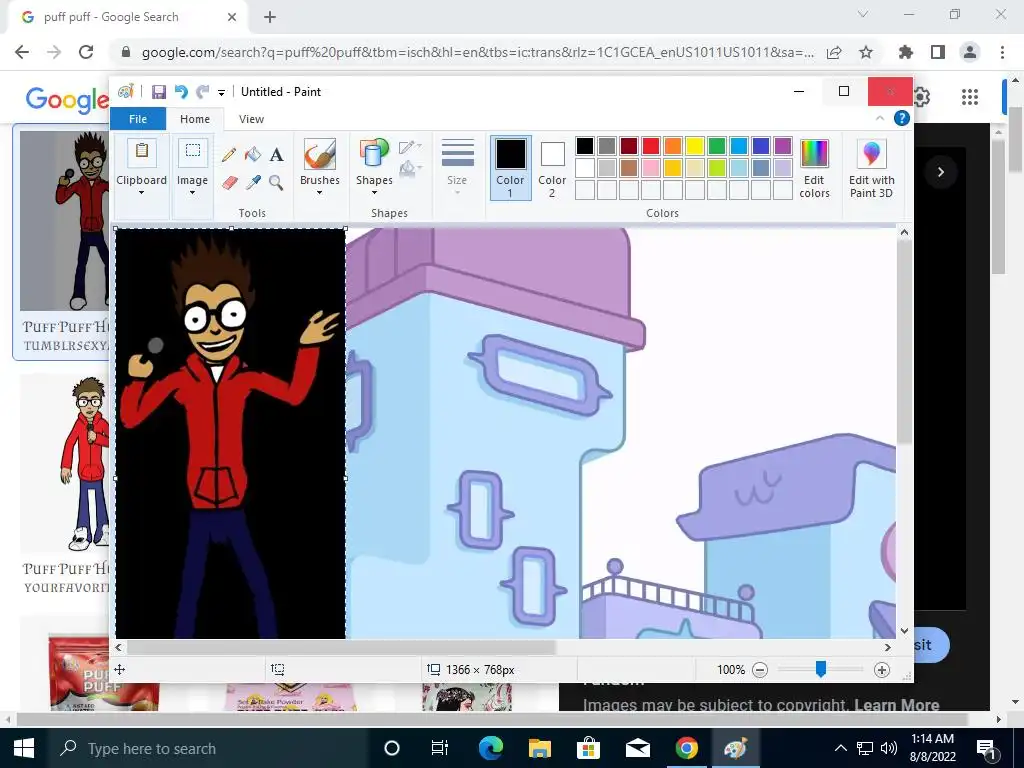
Task: Click the Learn More link
Action: point(897,705)
